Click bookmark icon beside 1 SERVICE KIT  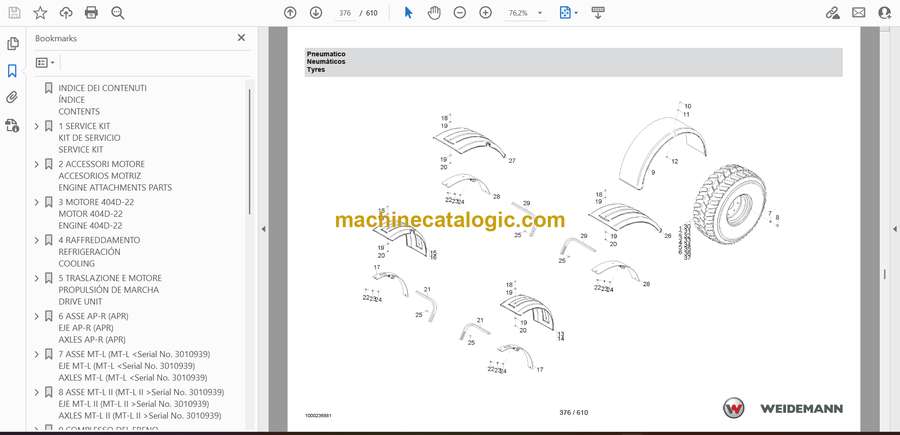click(49, 126)
